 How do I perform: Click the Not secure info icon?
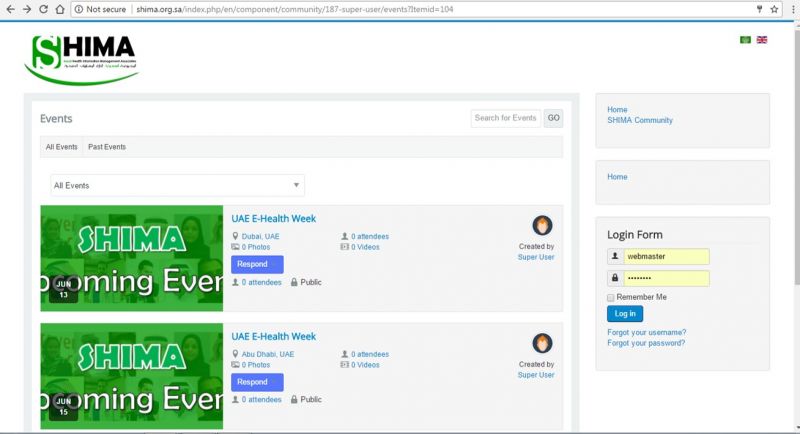pyautogui.click(x=79, y=9)
